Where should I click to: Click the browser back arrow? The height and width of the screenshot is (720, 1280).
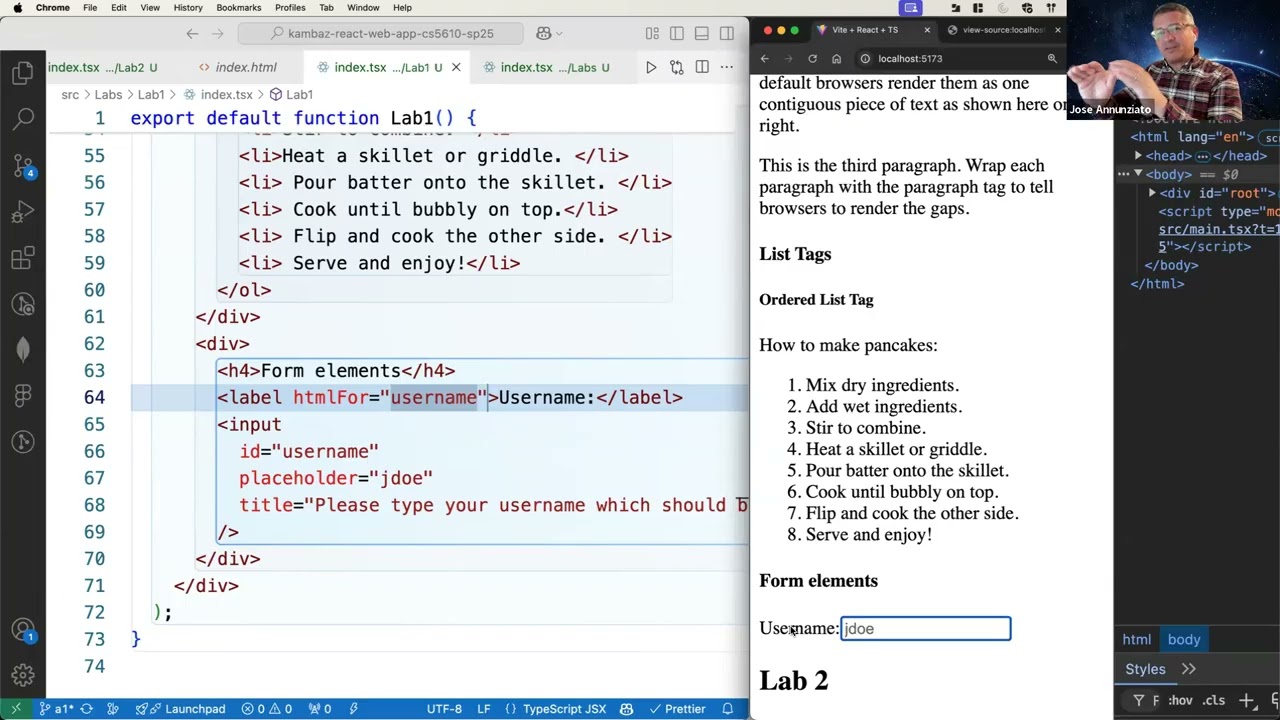click(x=765, y=58)
